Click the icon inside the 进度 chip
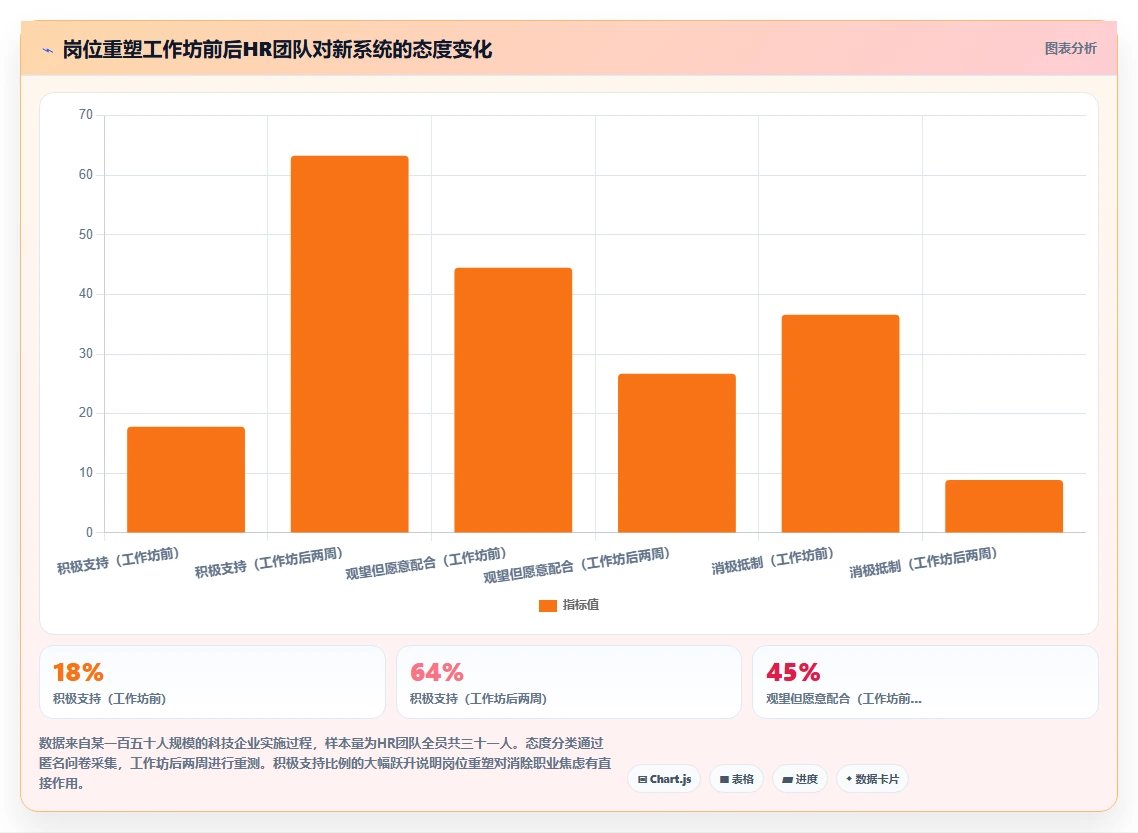 (x=787, y=779)
